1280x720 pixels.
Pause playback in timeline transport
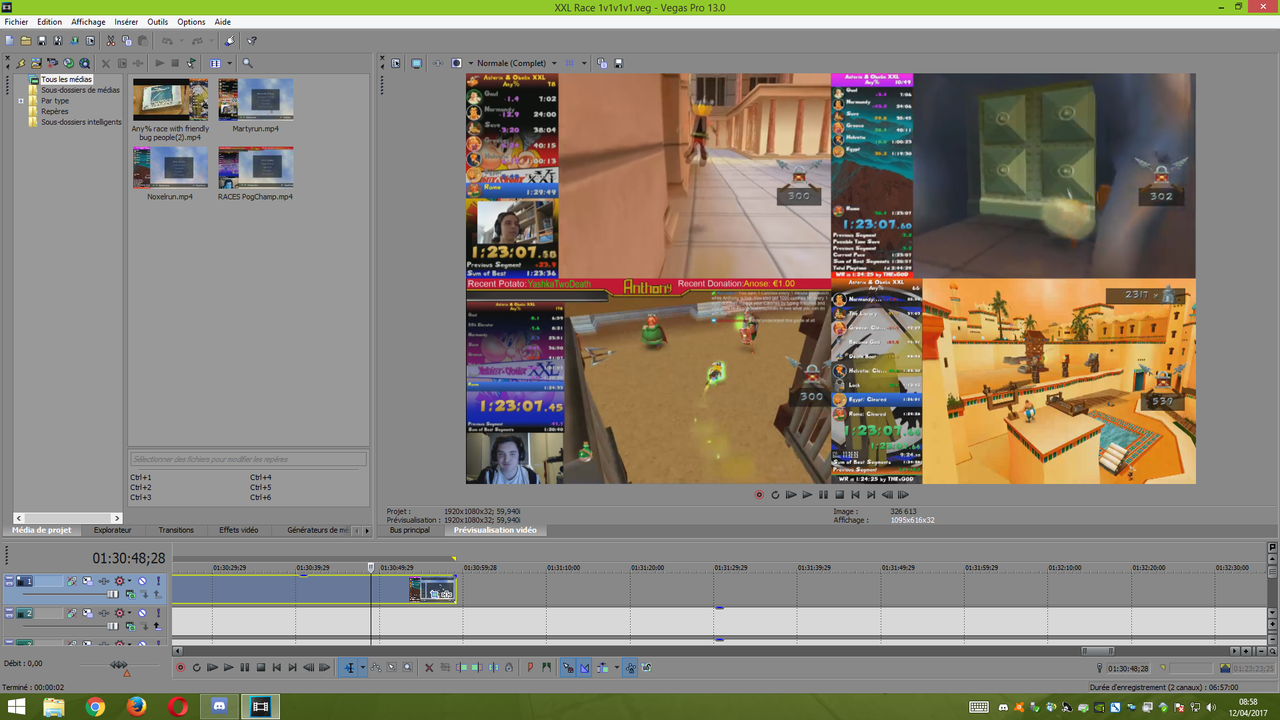(x=244, y=668)
